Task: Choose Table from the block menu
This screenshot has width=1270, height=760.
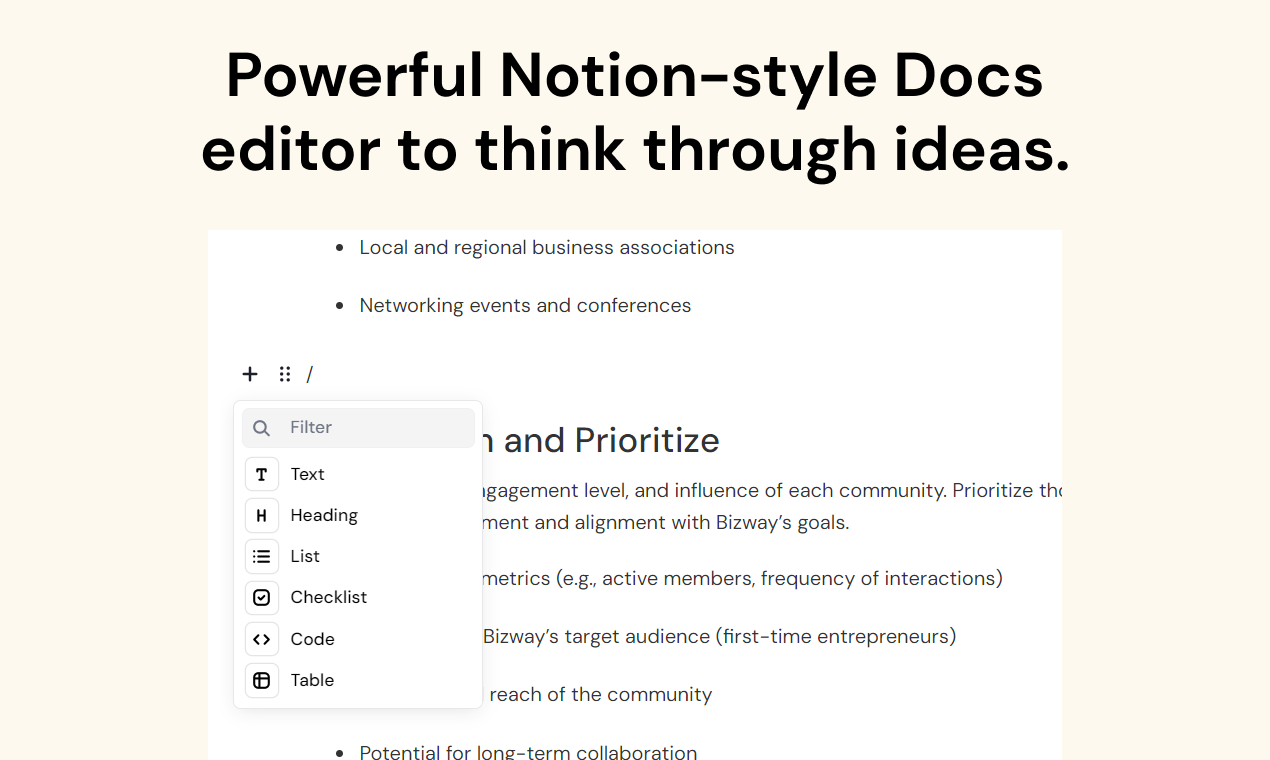Action: point(358,680)
